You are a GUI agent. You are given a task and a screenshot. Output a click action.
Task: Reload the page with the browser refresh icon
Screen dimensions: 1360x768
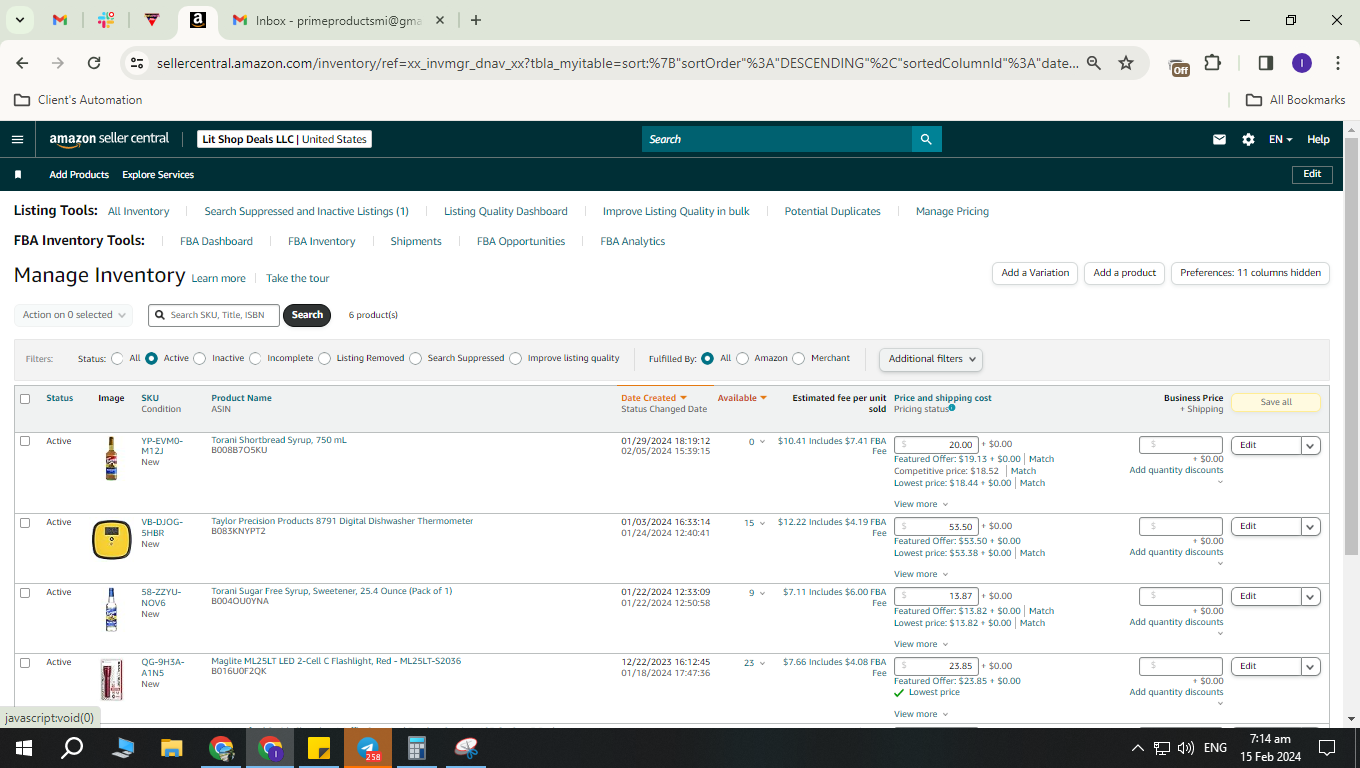click(94, 63)
